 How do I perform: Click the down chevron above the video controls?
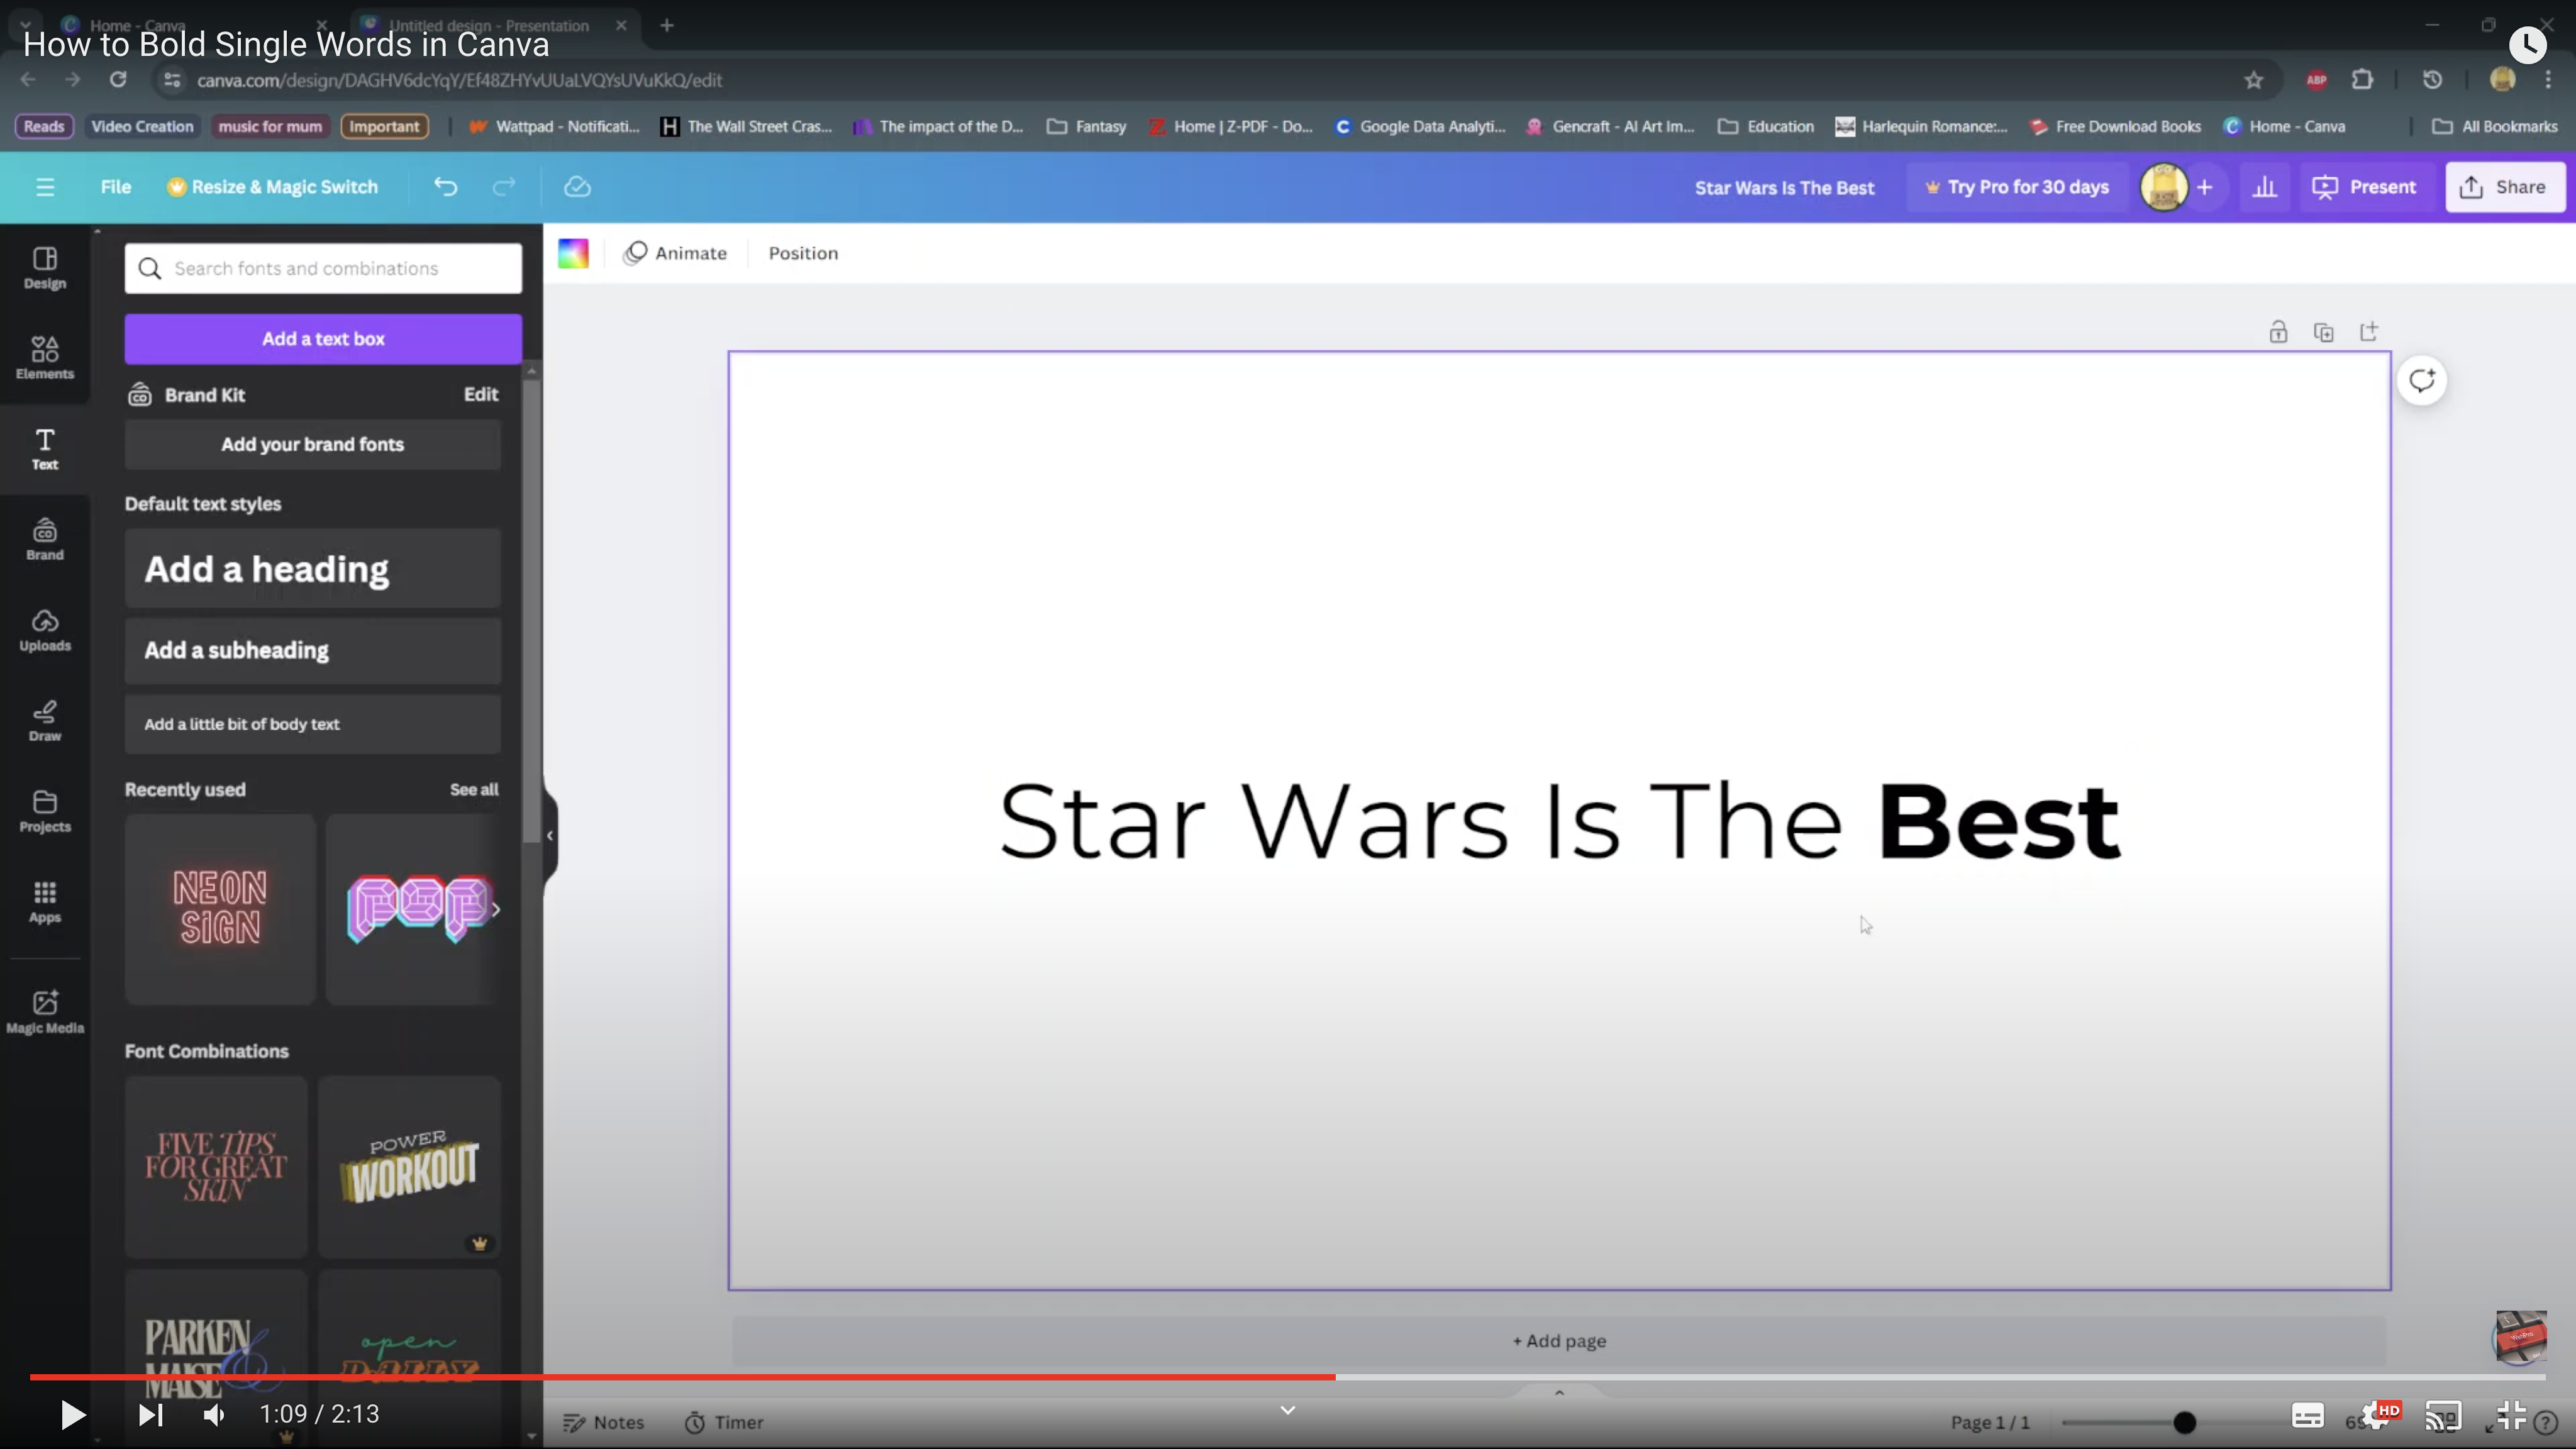tap(1288, 1410)
